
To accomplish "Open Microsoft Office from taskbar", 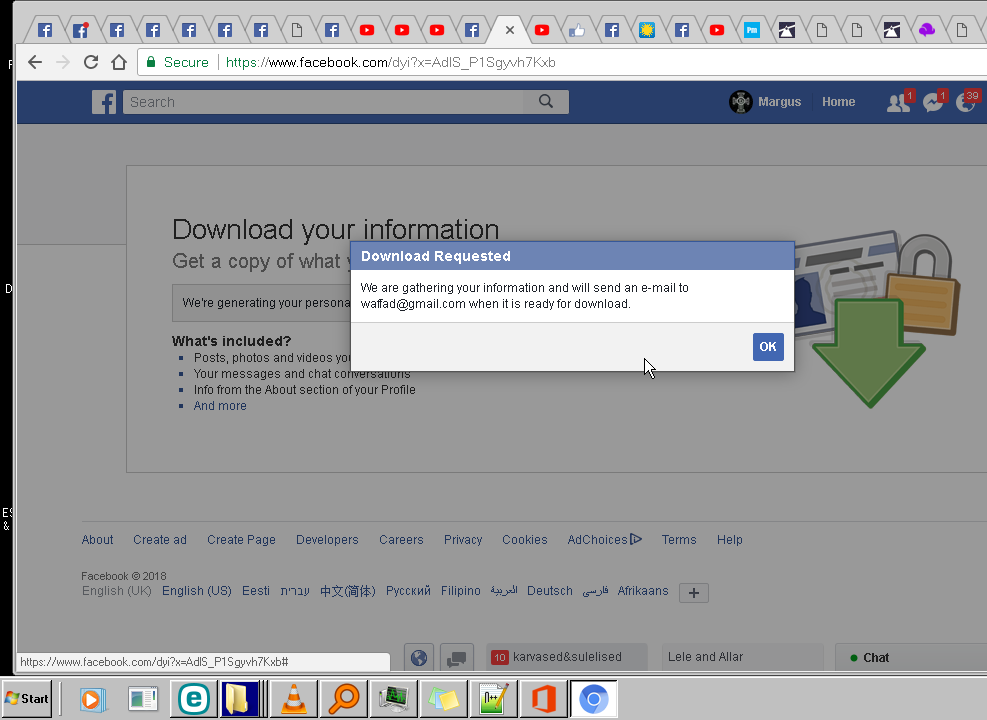I will [x=543, y=699].
